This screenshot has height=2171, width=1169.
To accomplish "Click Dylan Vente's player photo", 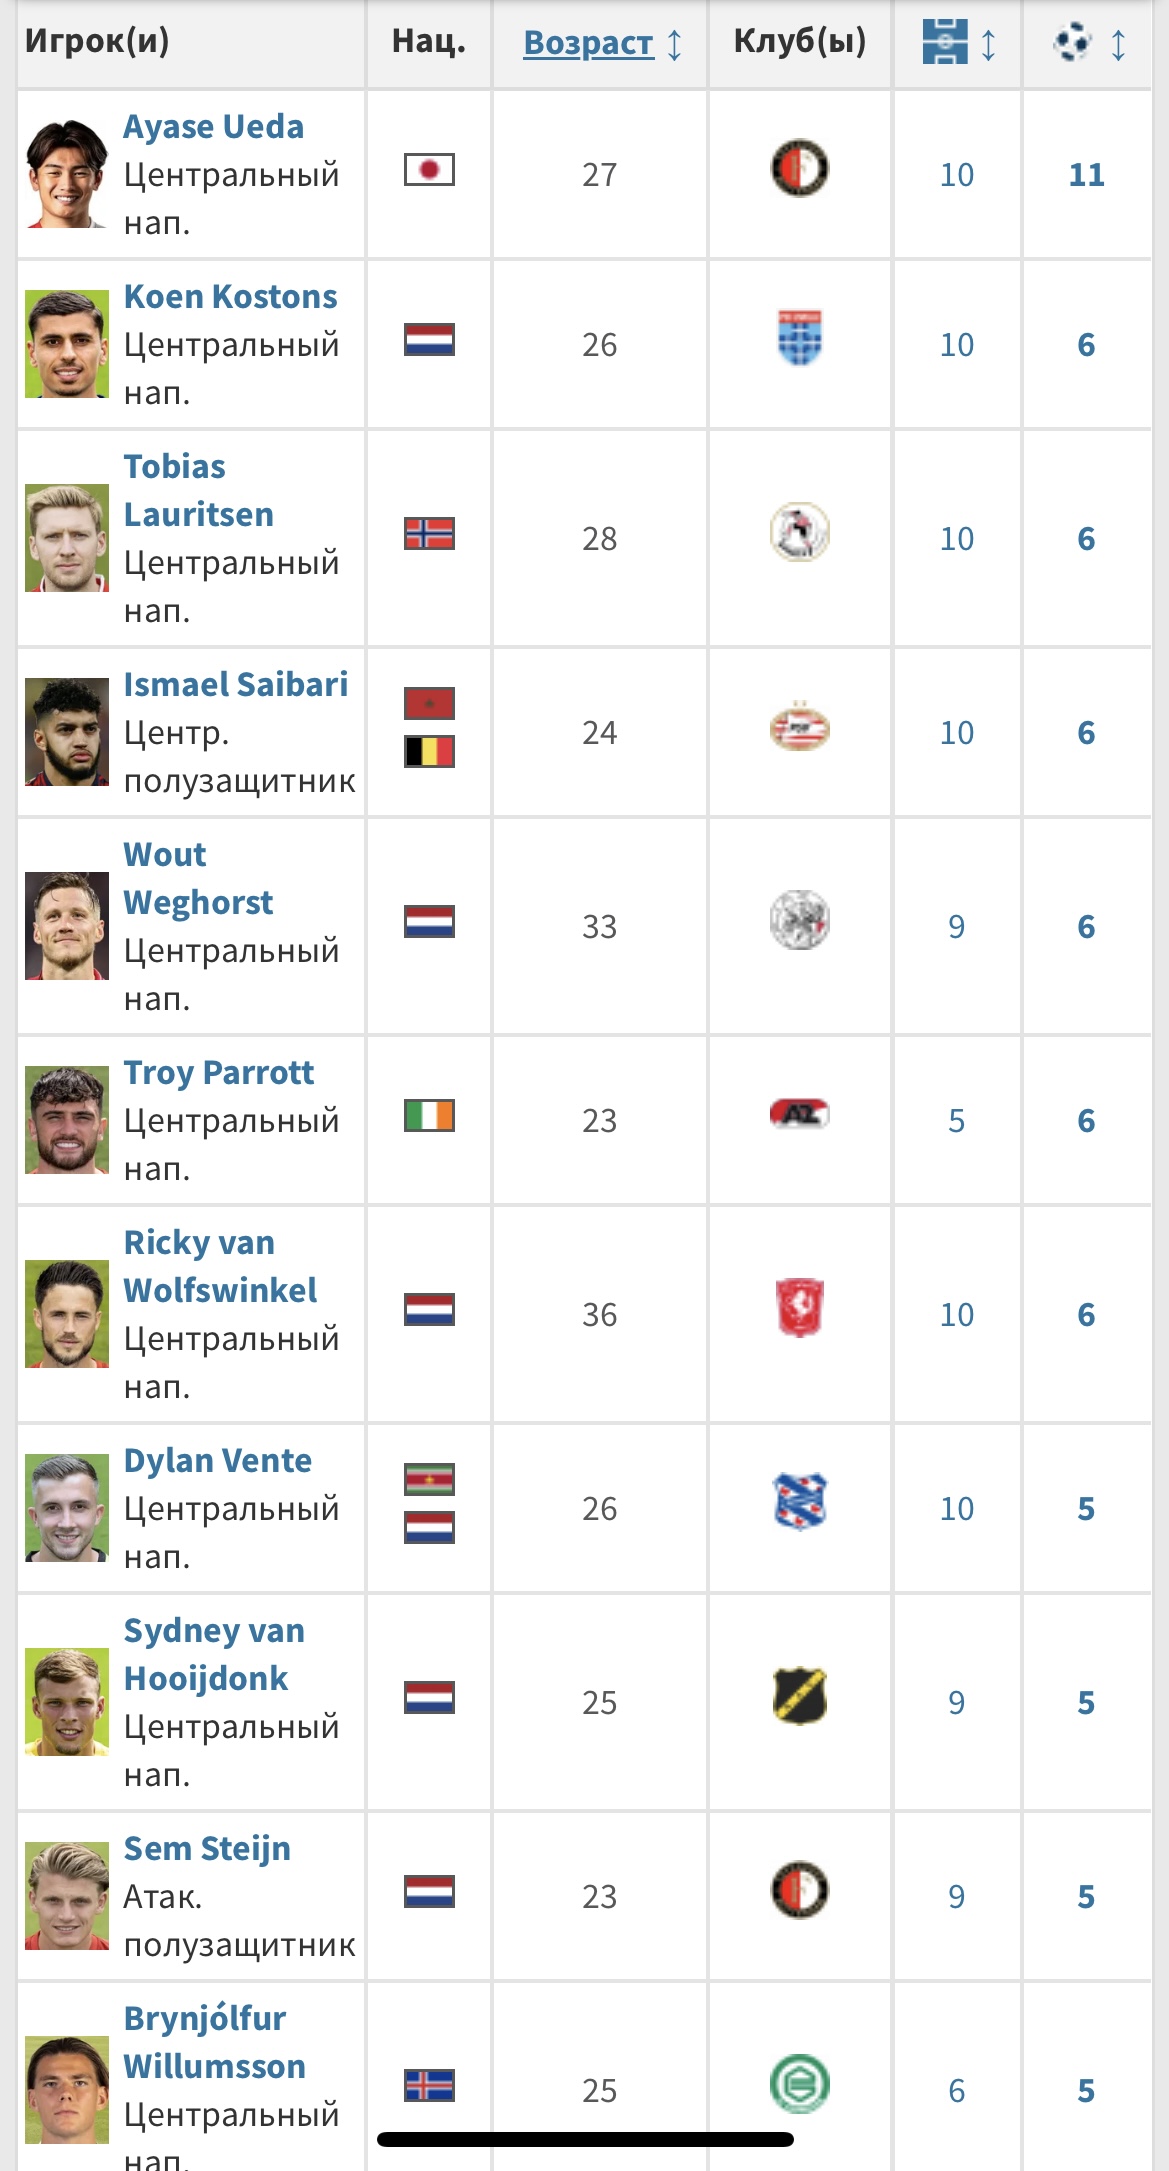I will [x=67, y=1508].
